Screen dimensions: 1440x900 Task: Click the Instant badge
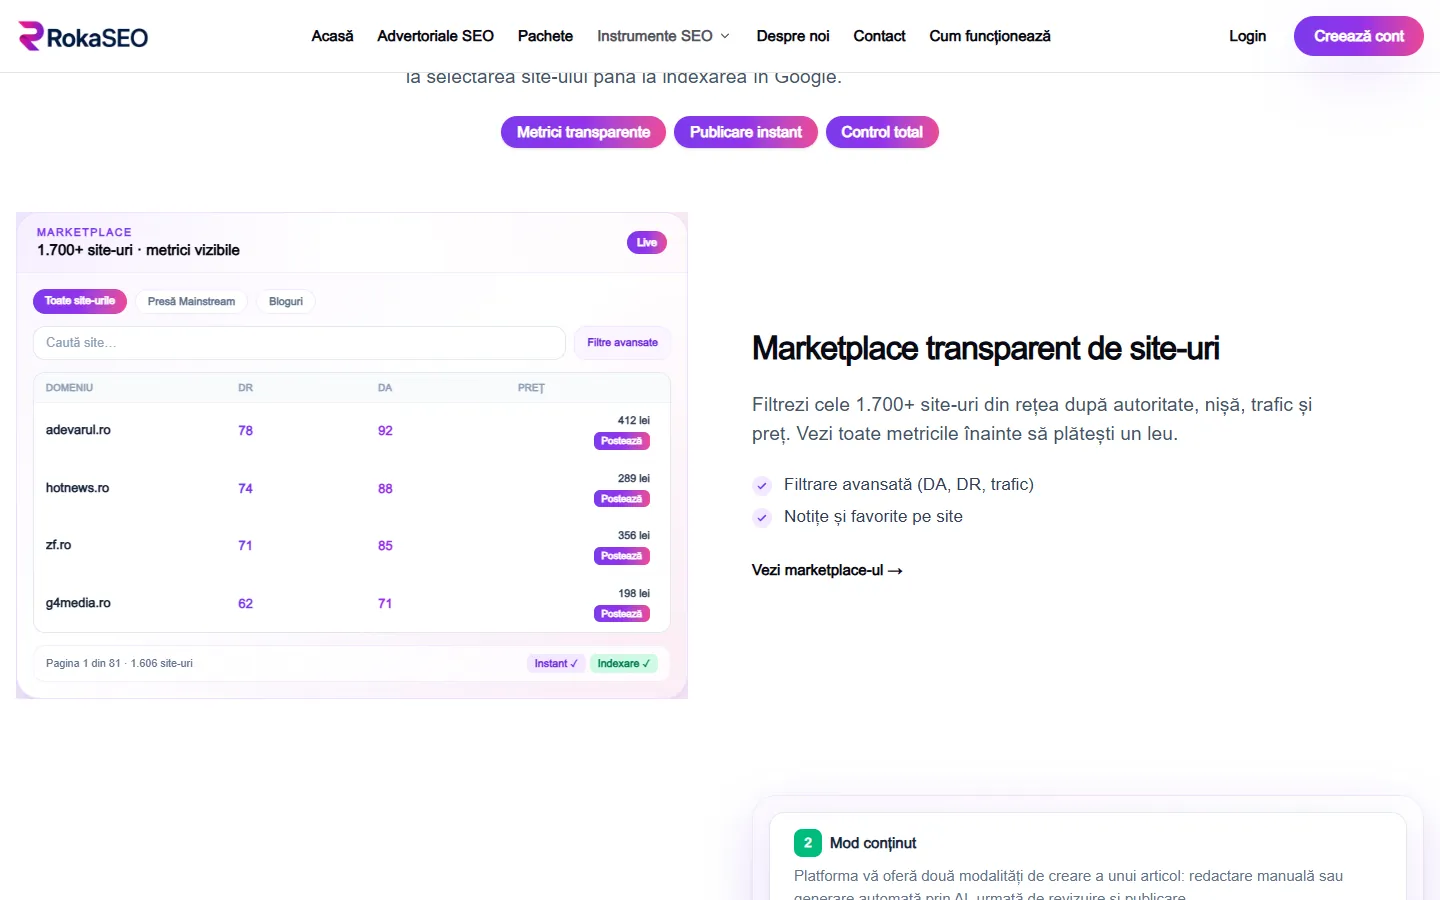[x=556, y=664]
